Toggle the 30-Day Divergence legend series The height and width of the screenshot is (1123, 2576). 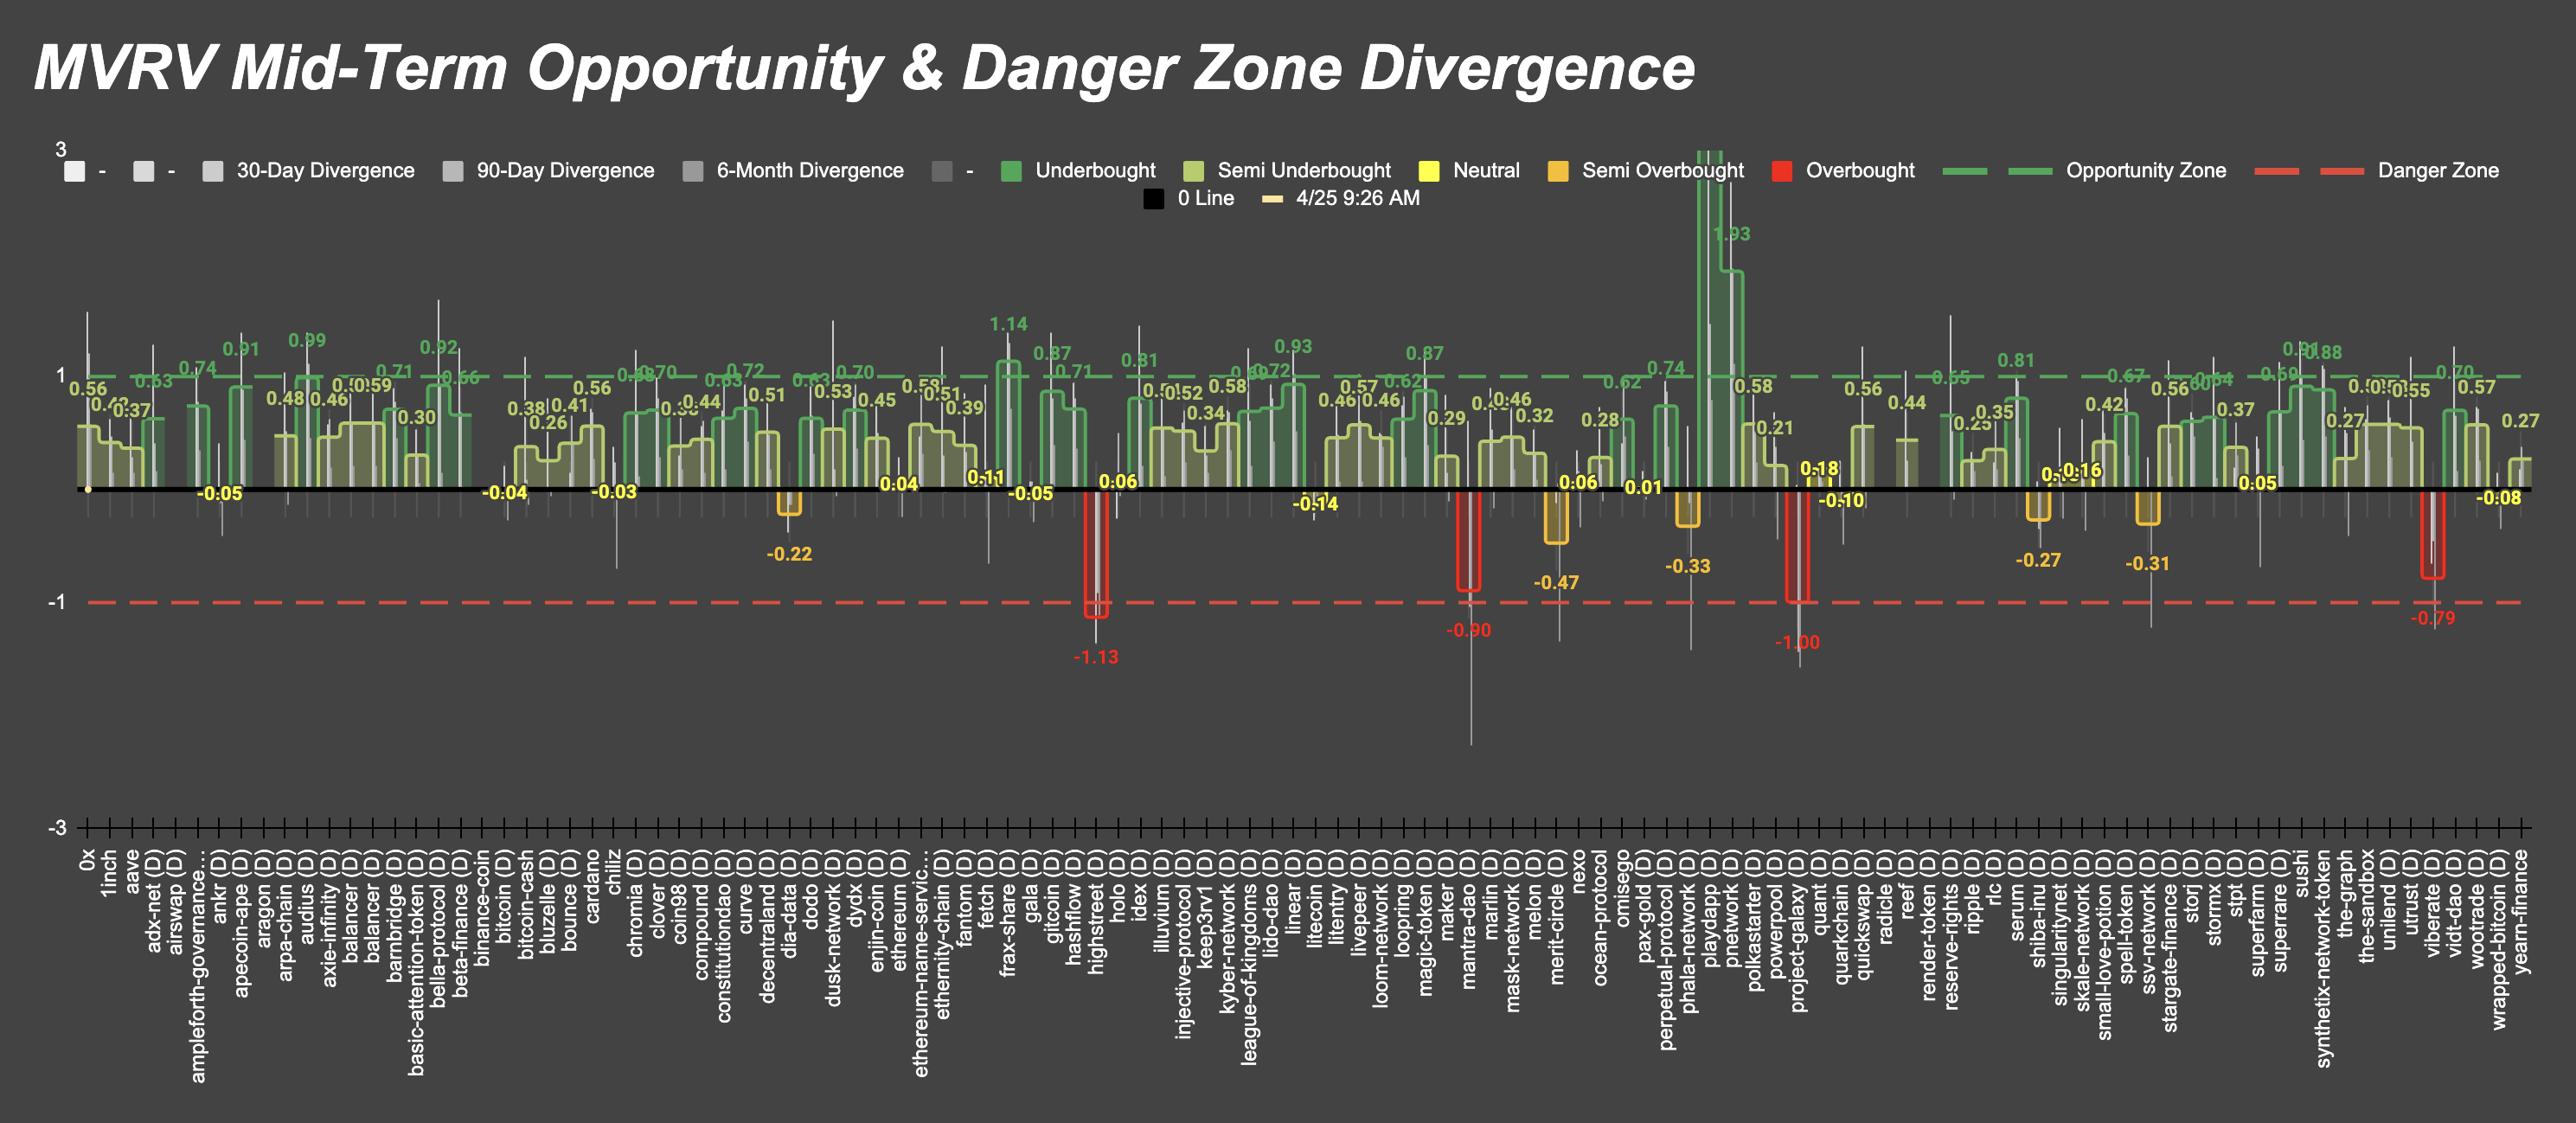click(324, 171)
